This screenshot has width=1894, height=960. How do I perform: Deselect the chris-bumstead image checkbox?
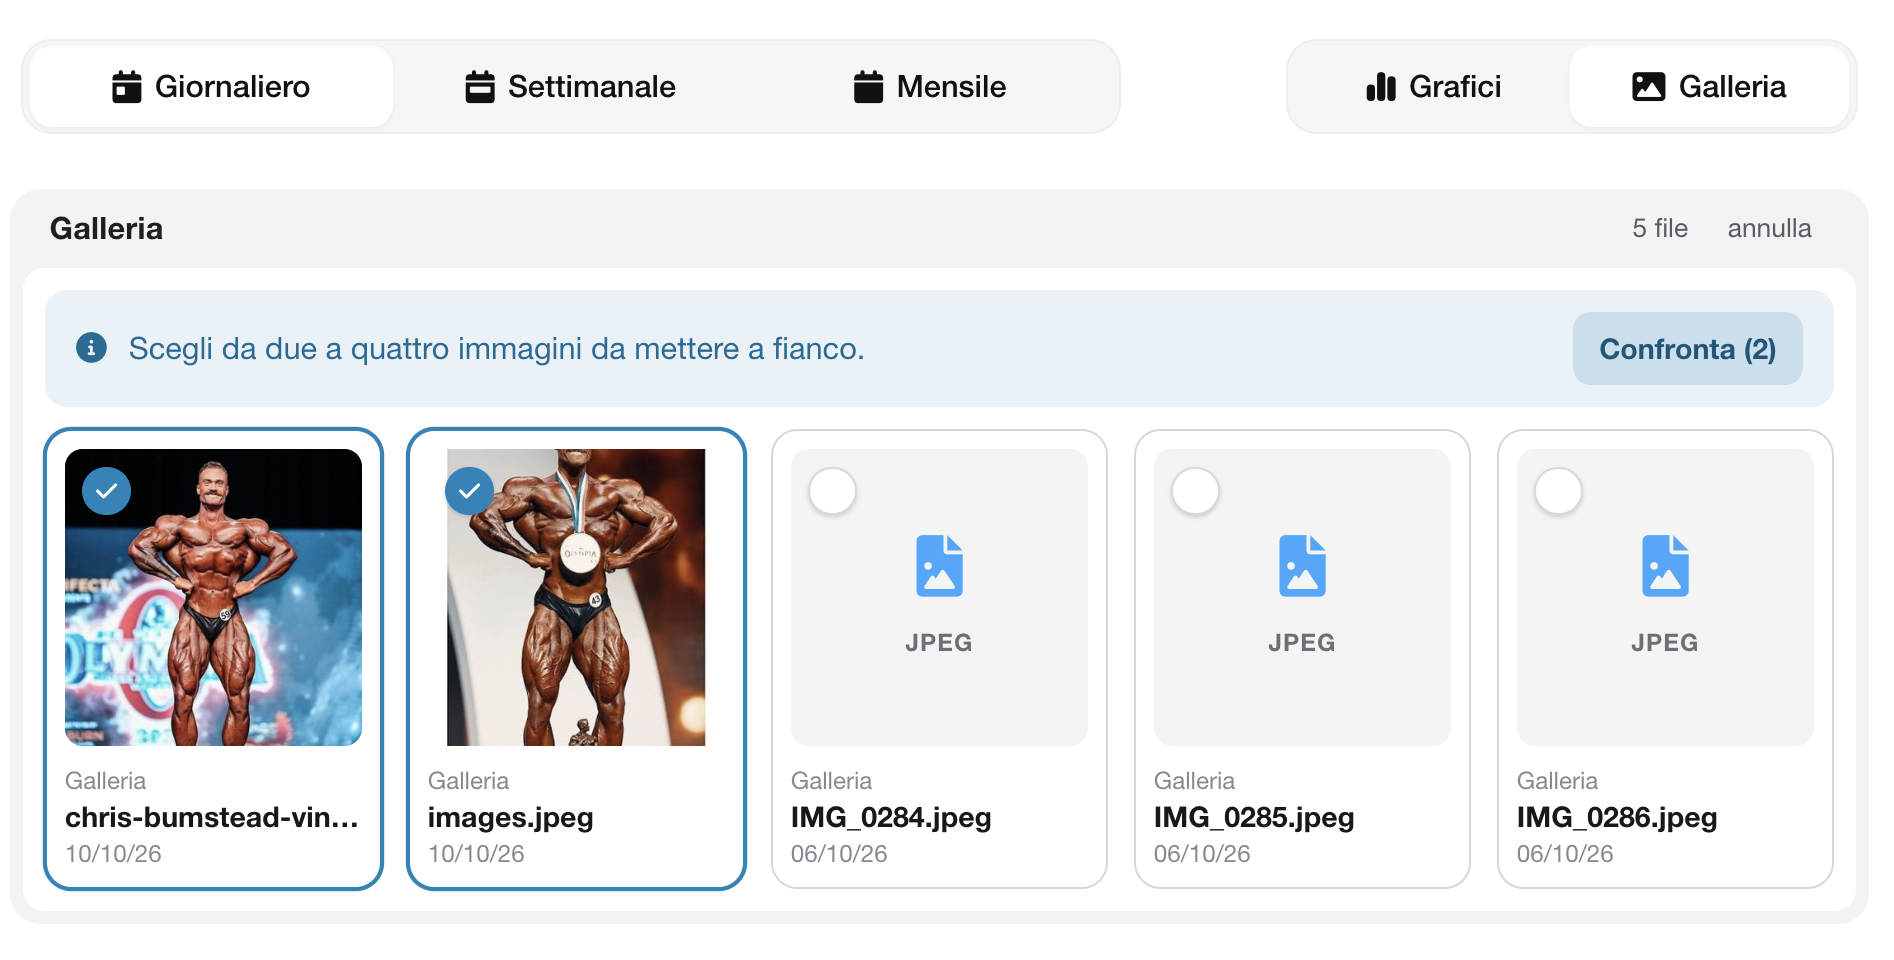pos(106,491)
